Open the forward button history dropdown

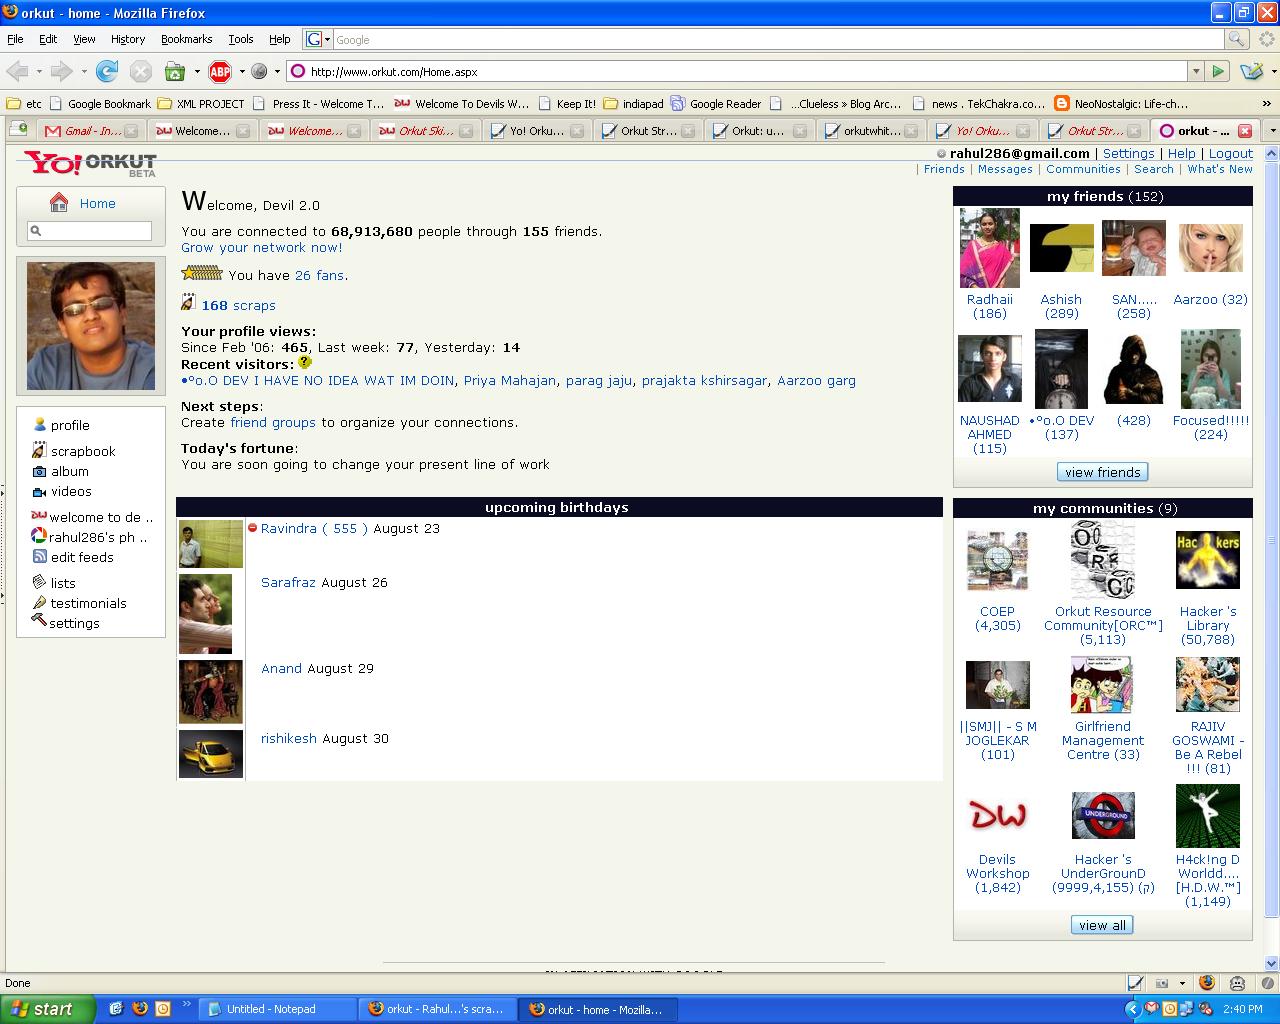tap(84, 71)
